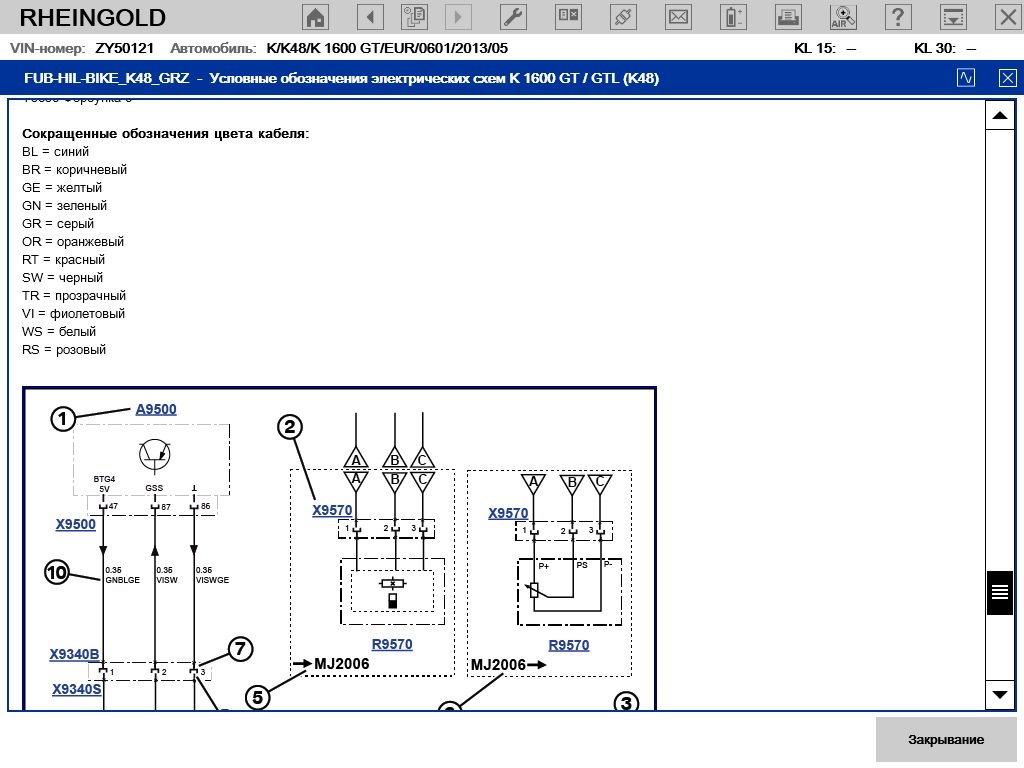Click the scrollbar up arrow
This screenshot has height=768, width=1024.
[999, 116]
